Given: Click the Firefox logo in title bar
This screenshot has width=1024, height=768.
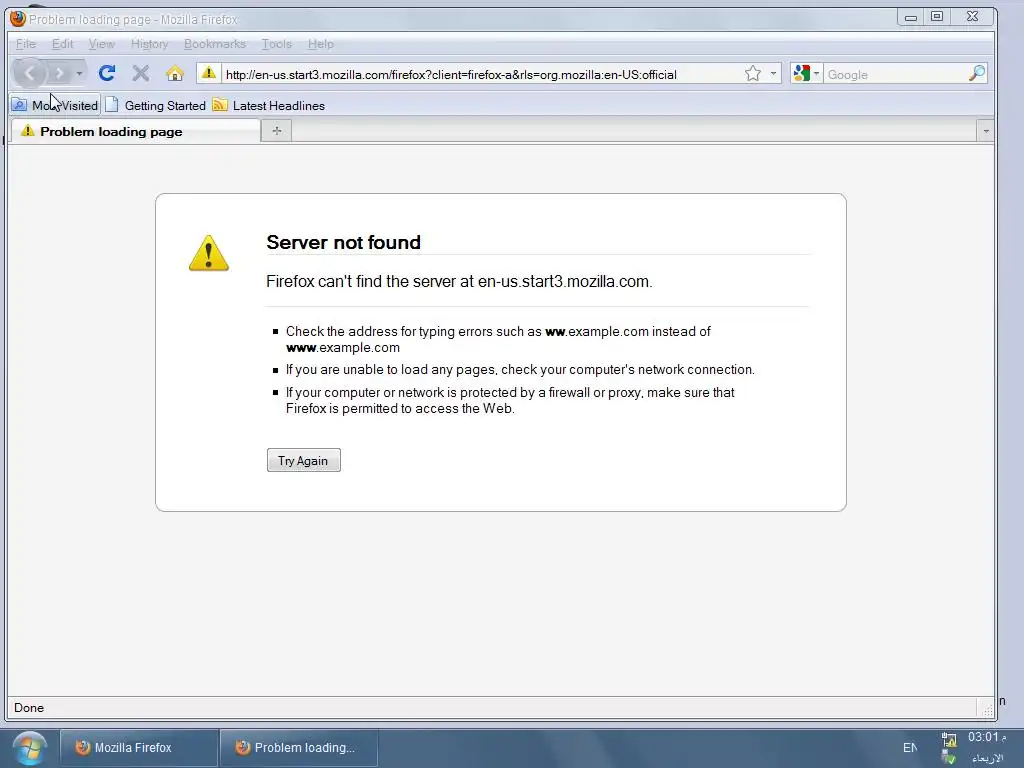Looking at the screenshot, I should 18,19.
